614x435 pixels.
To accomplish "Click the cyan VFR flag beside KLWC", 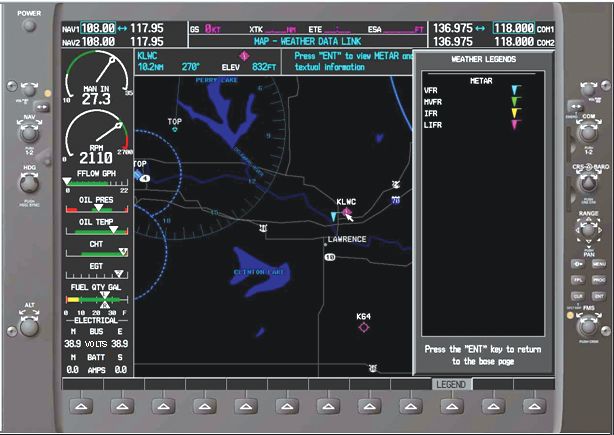I will click(334, 217).
